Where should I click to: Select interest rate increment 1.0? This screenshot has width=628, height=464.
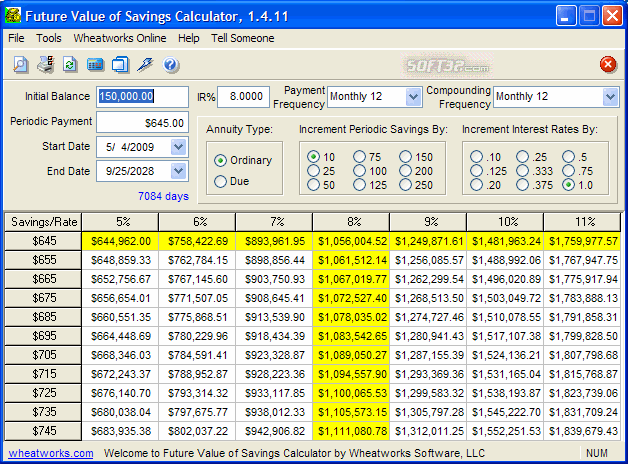pyautogui.click(x=578, y=185)
